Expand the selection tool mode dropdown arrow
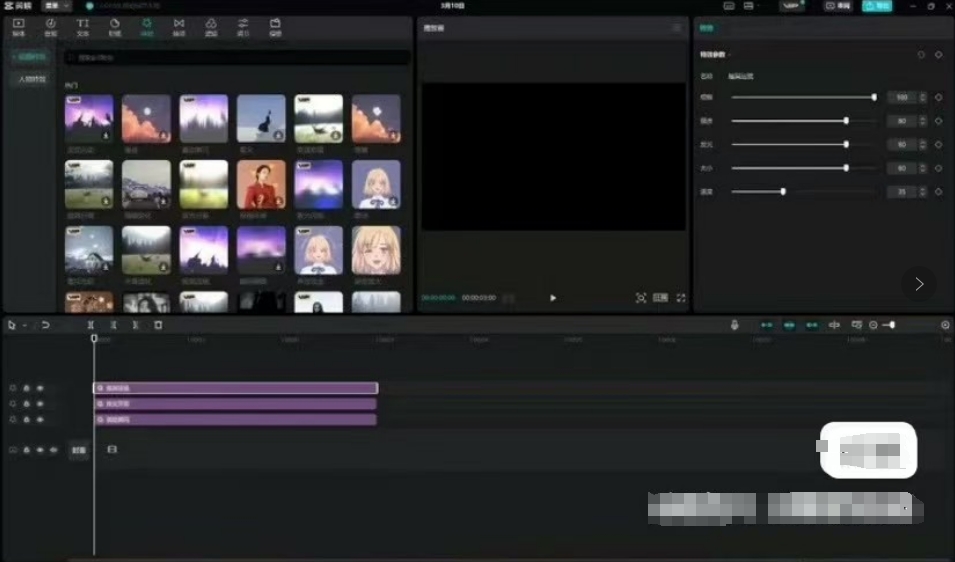 point(24,325)
